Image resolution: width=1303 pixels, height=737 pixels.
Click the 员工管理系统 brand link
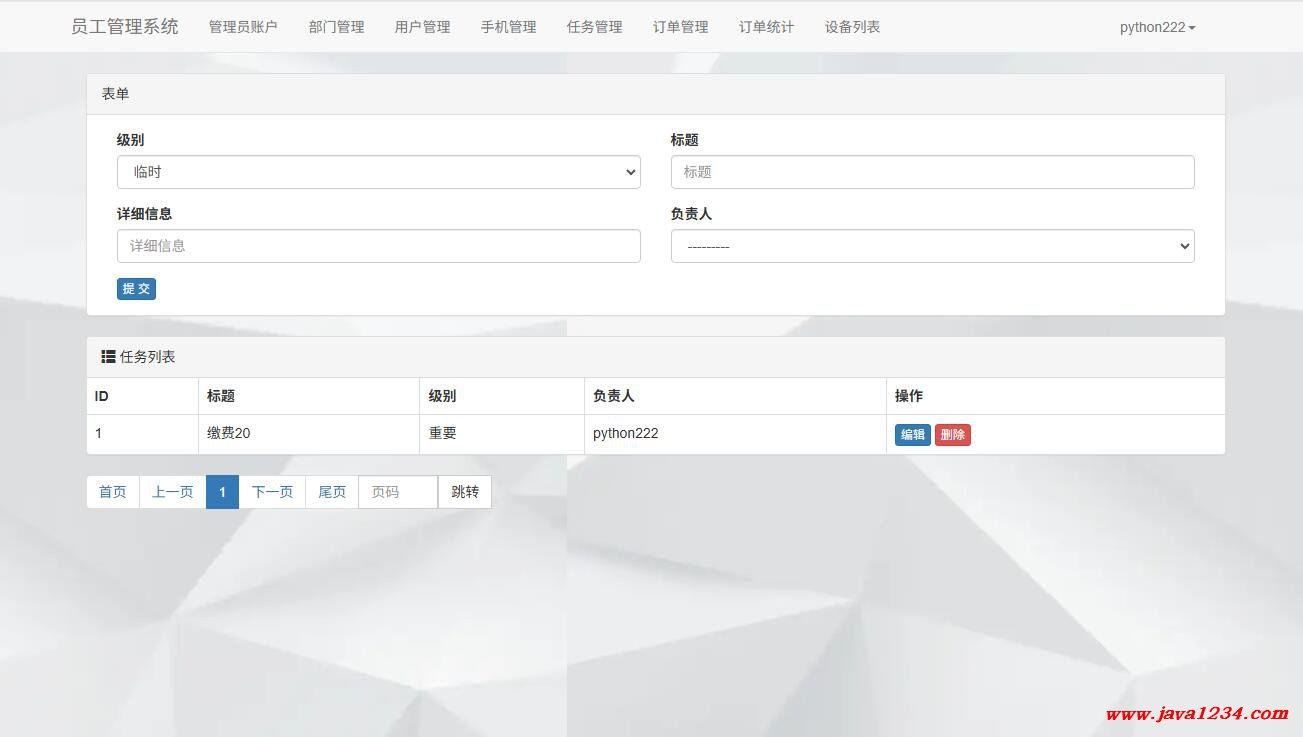click(x=125, y=27)
